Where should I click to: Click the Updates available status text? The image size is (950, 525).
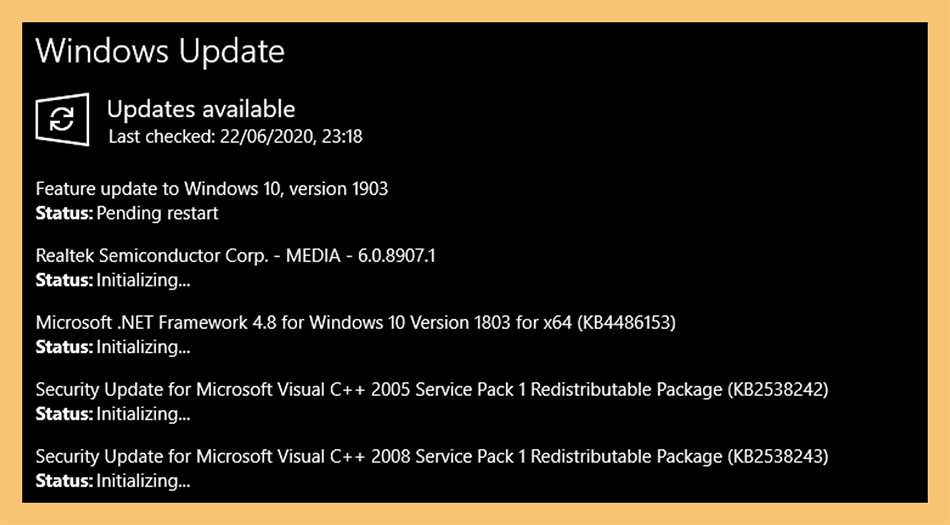pyautogui.click(x=201, y=109)
